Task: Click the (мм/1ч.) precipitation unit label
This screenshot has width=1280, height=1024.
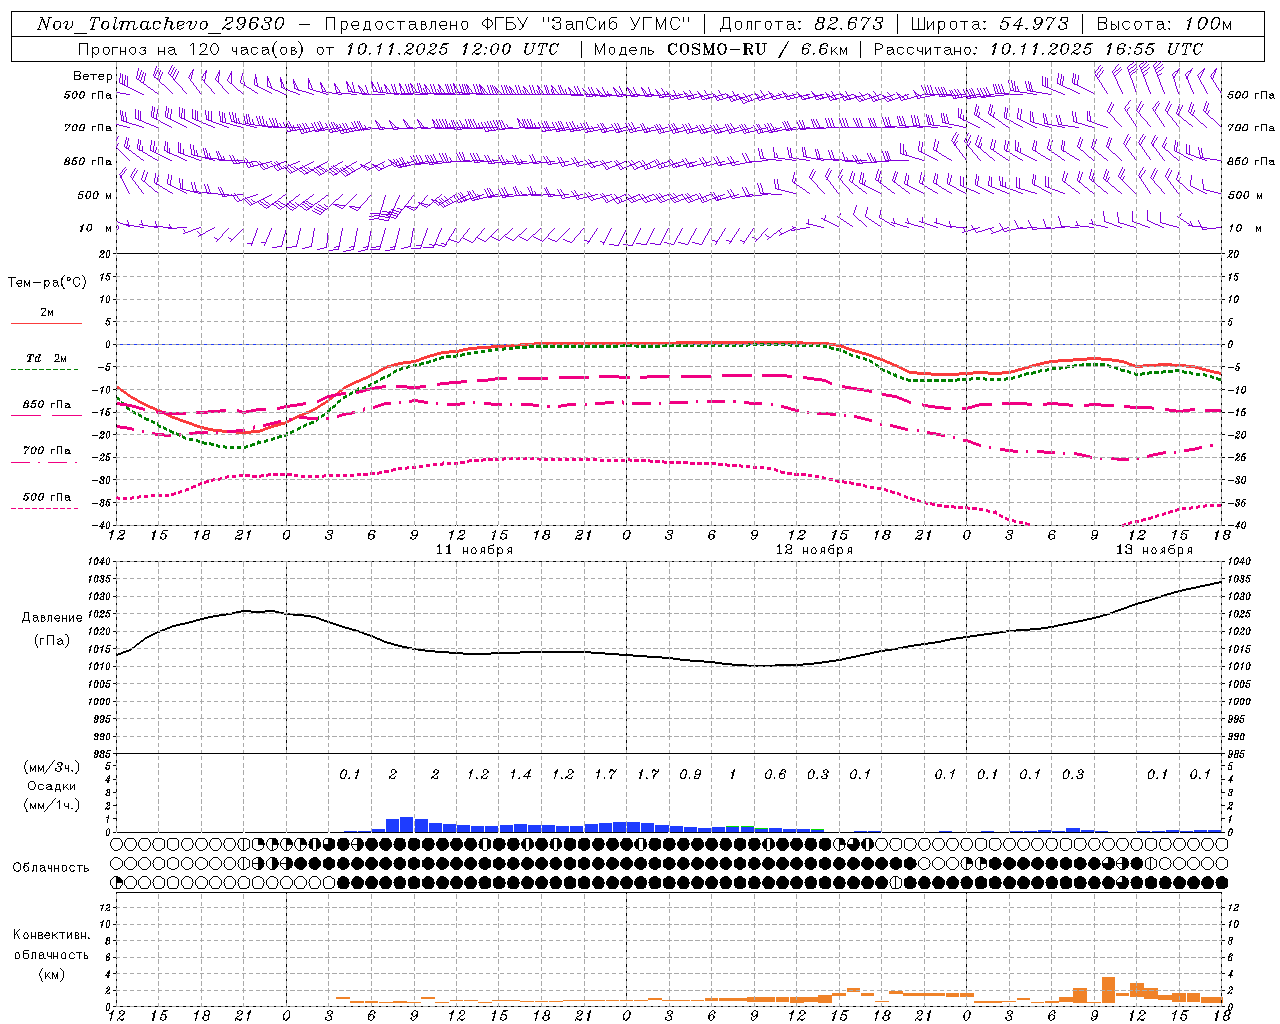Action: (x=51, y=805)
